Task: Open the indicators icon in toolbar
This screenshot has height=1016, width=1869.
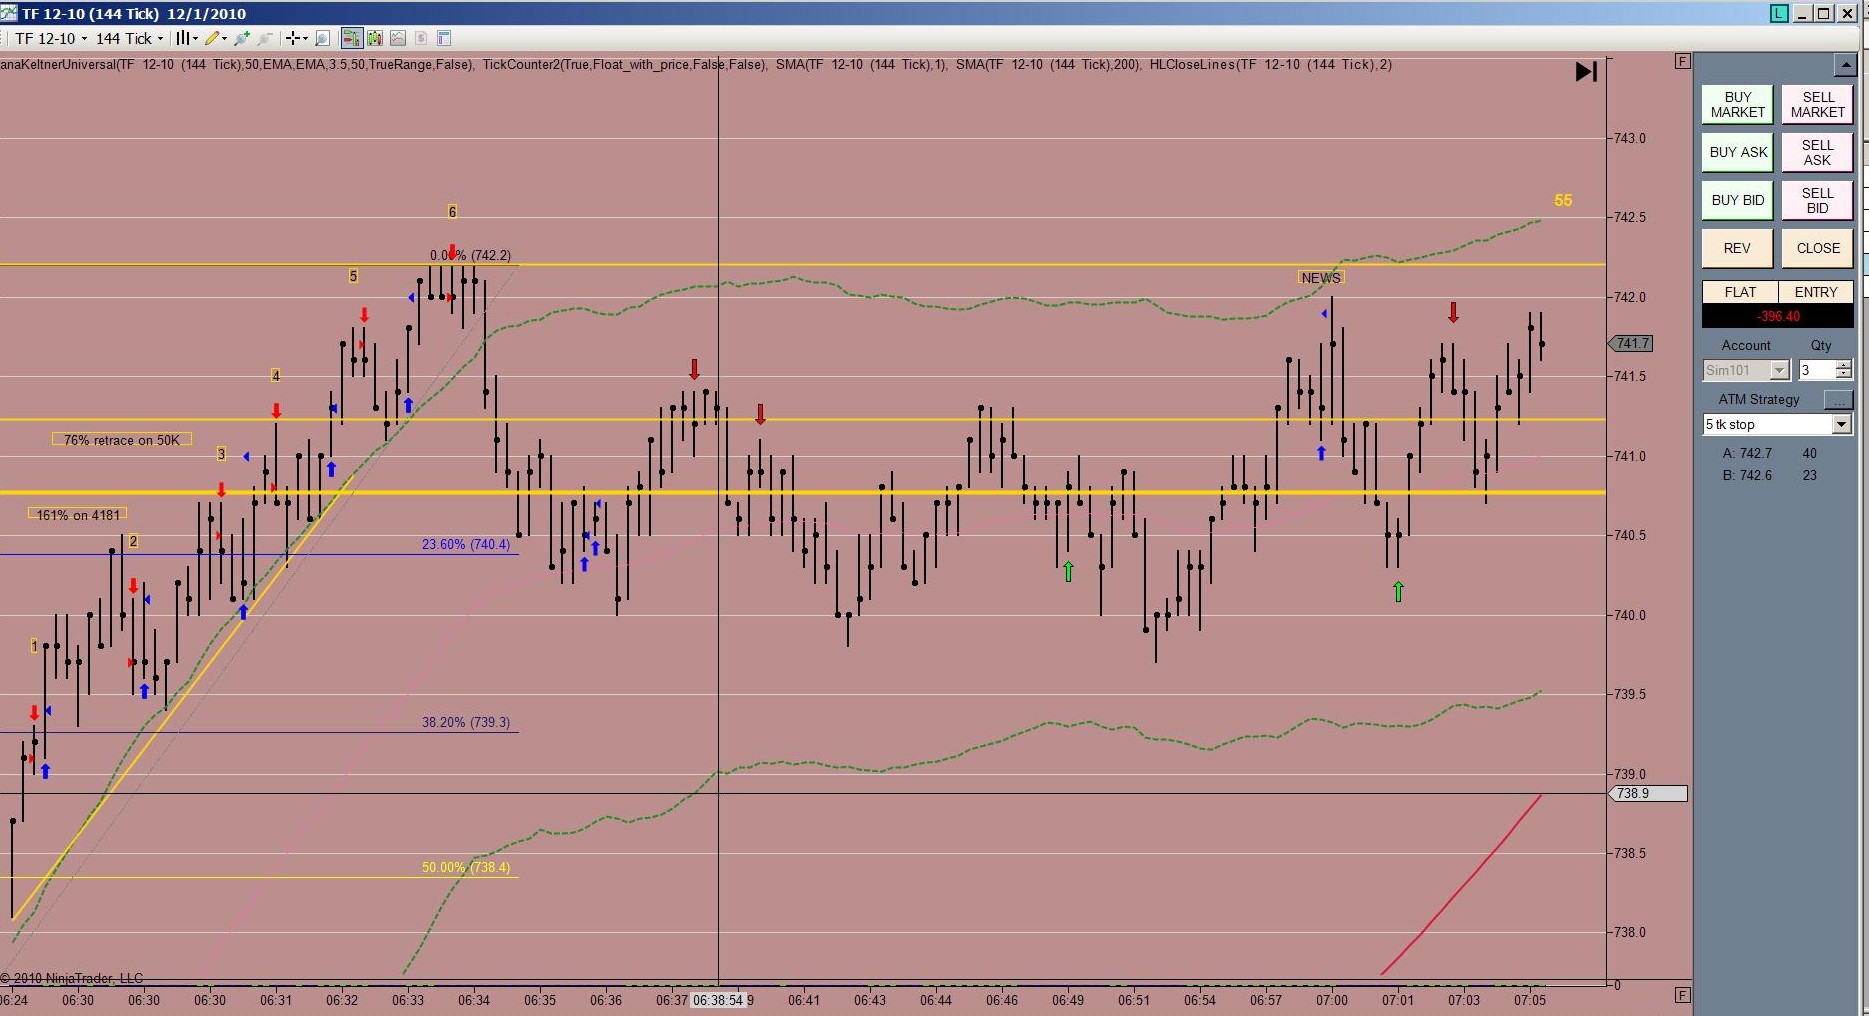Action: pos(398,38)
